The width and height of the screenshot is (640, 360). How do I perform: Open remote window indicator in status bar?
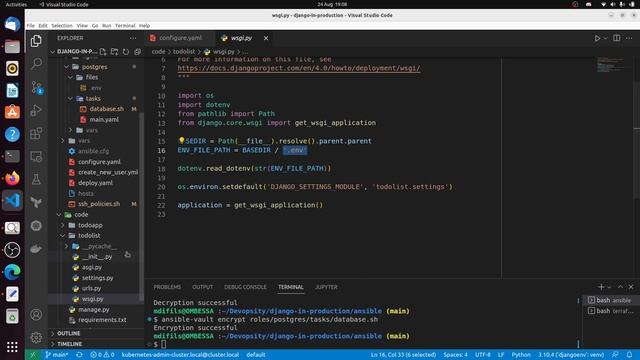tap(33, 354)
